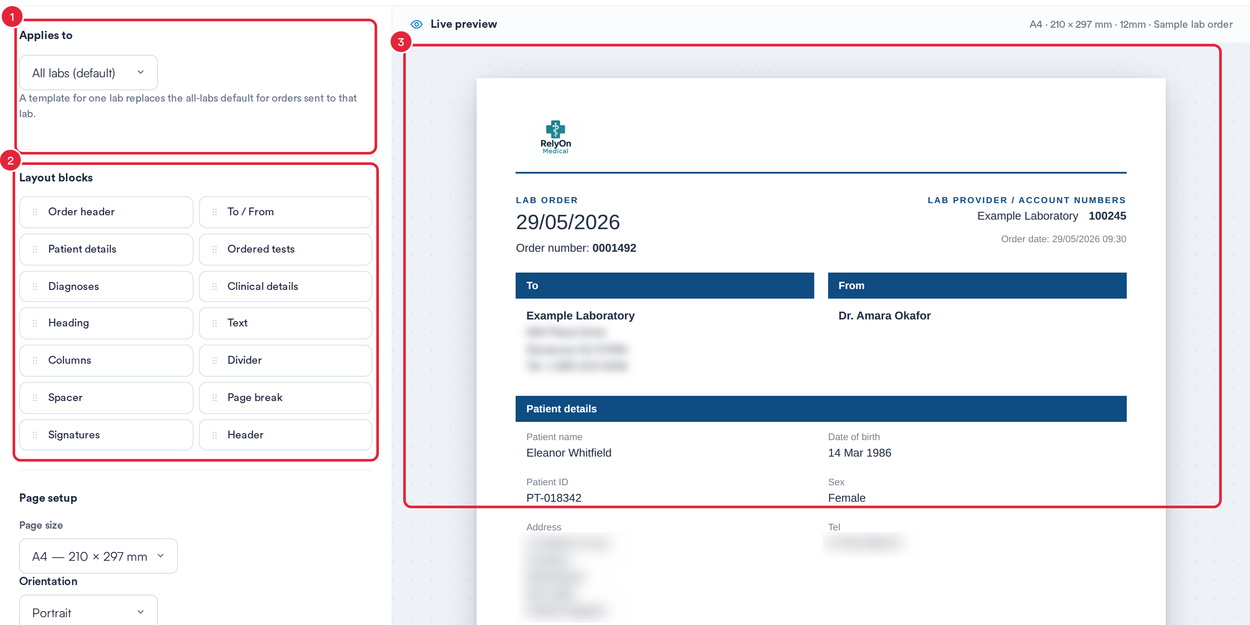Click Dr. Amara Okafor in From section
Viewport: 1250px width, 625px height.
pyautogui.click(x=884, y=316)
